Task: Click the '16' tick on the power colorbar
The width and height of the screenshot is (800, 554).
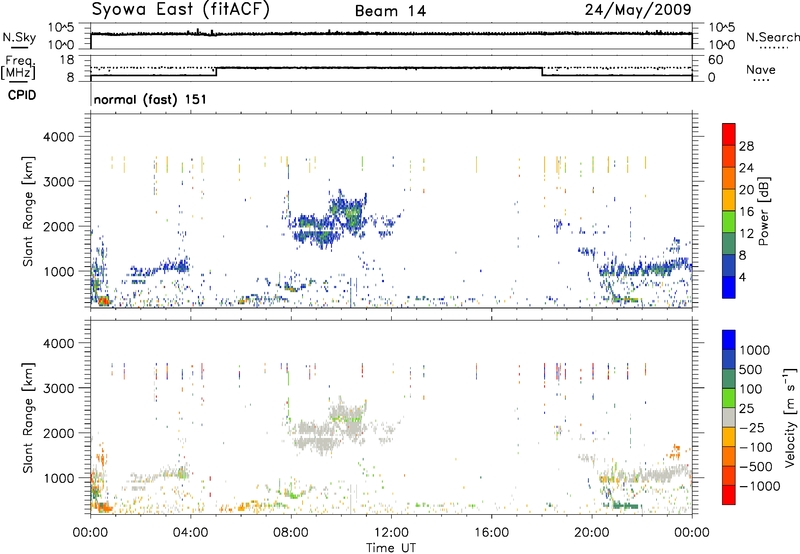Action: point(746,212)
